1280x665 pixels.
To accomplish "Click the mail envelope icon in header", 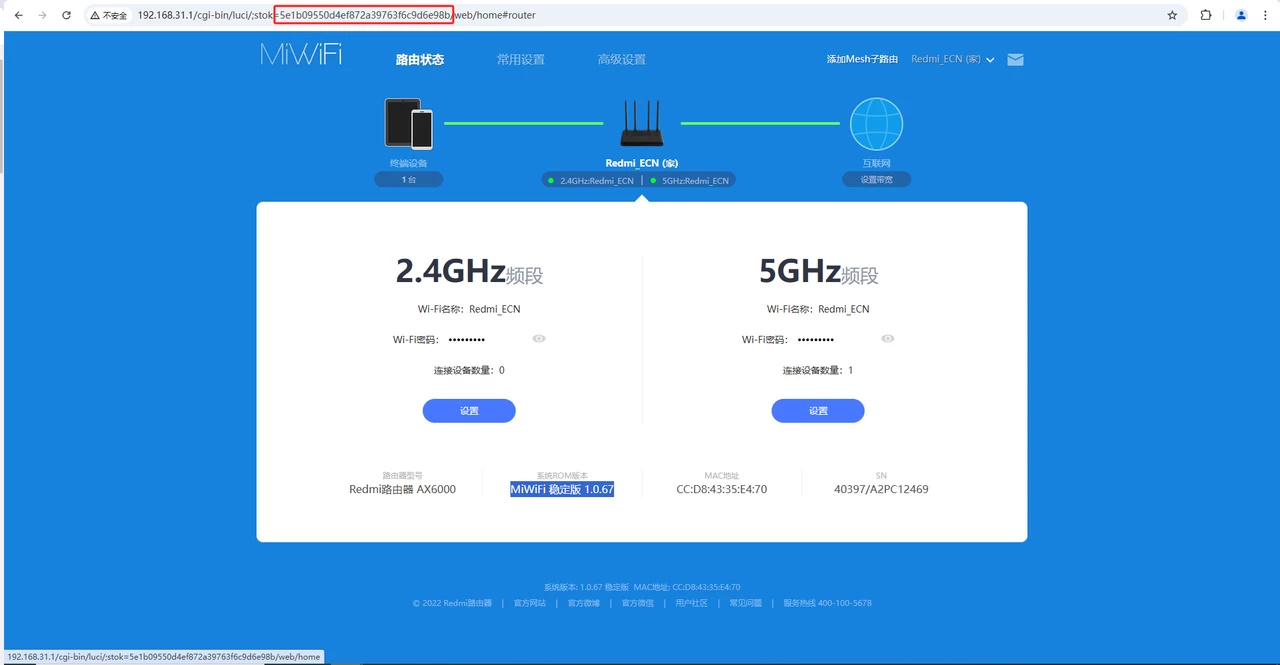I will click(x=1015, y=60).
